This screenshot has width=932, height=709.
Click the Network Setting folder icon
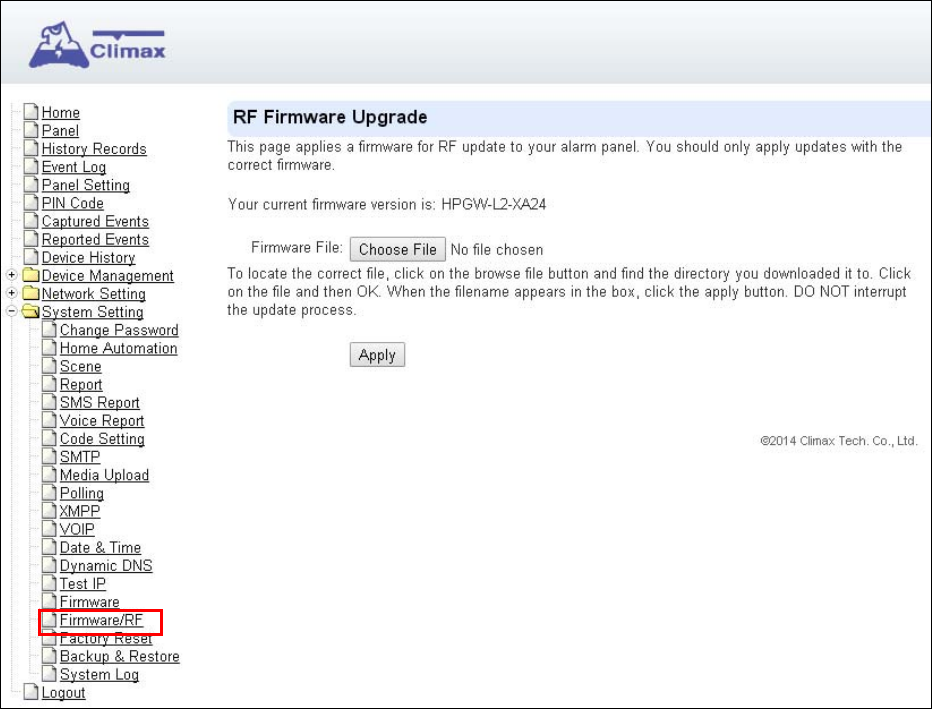tap(31, 293)
